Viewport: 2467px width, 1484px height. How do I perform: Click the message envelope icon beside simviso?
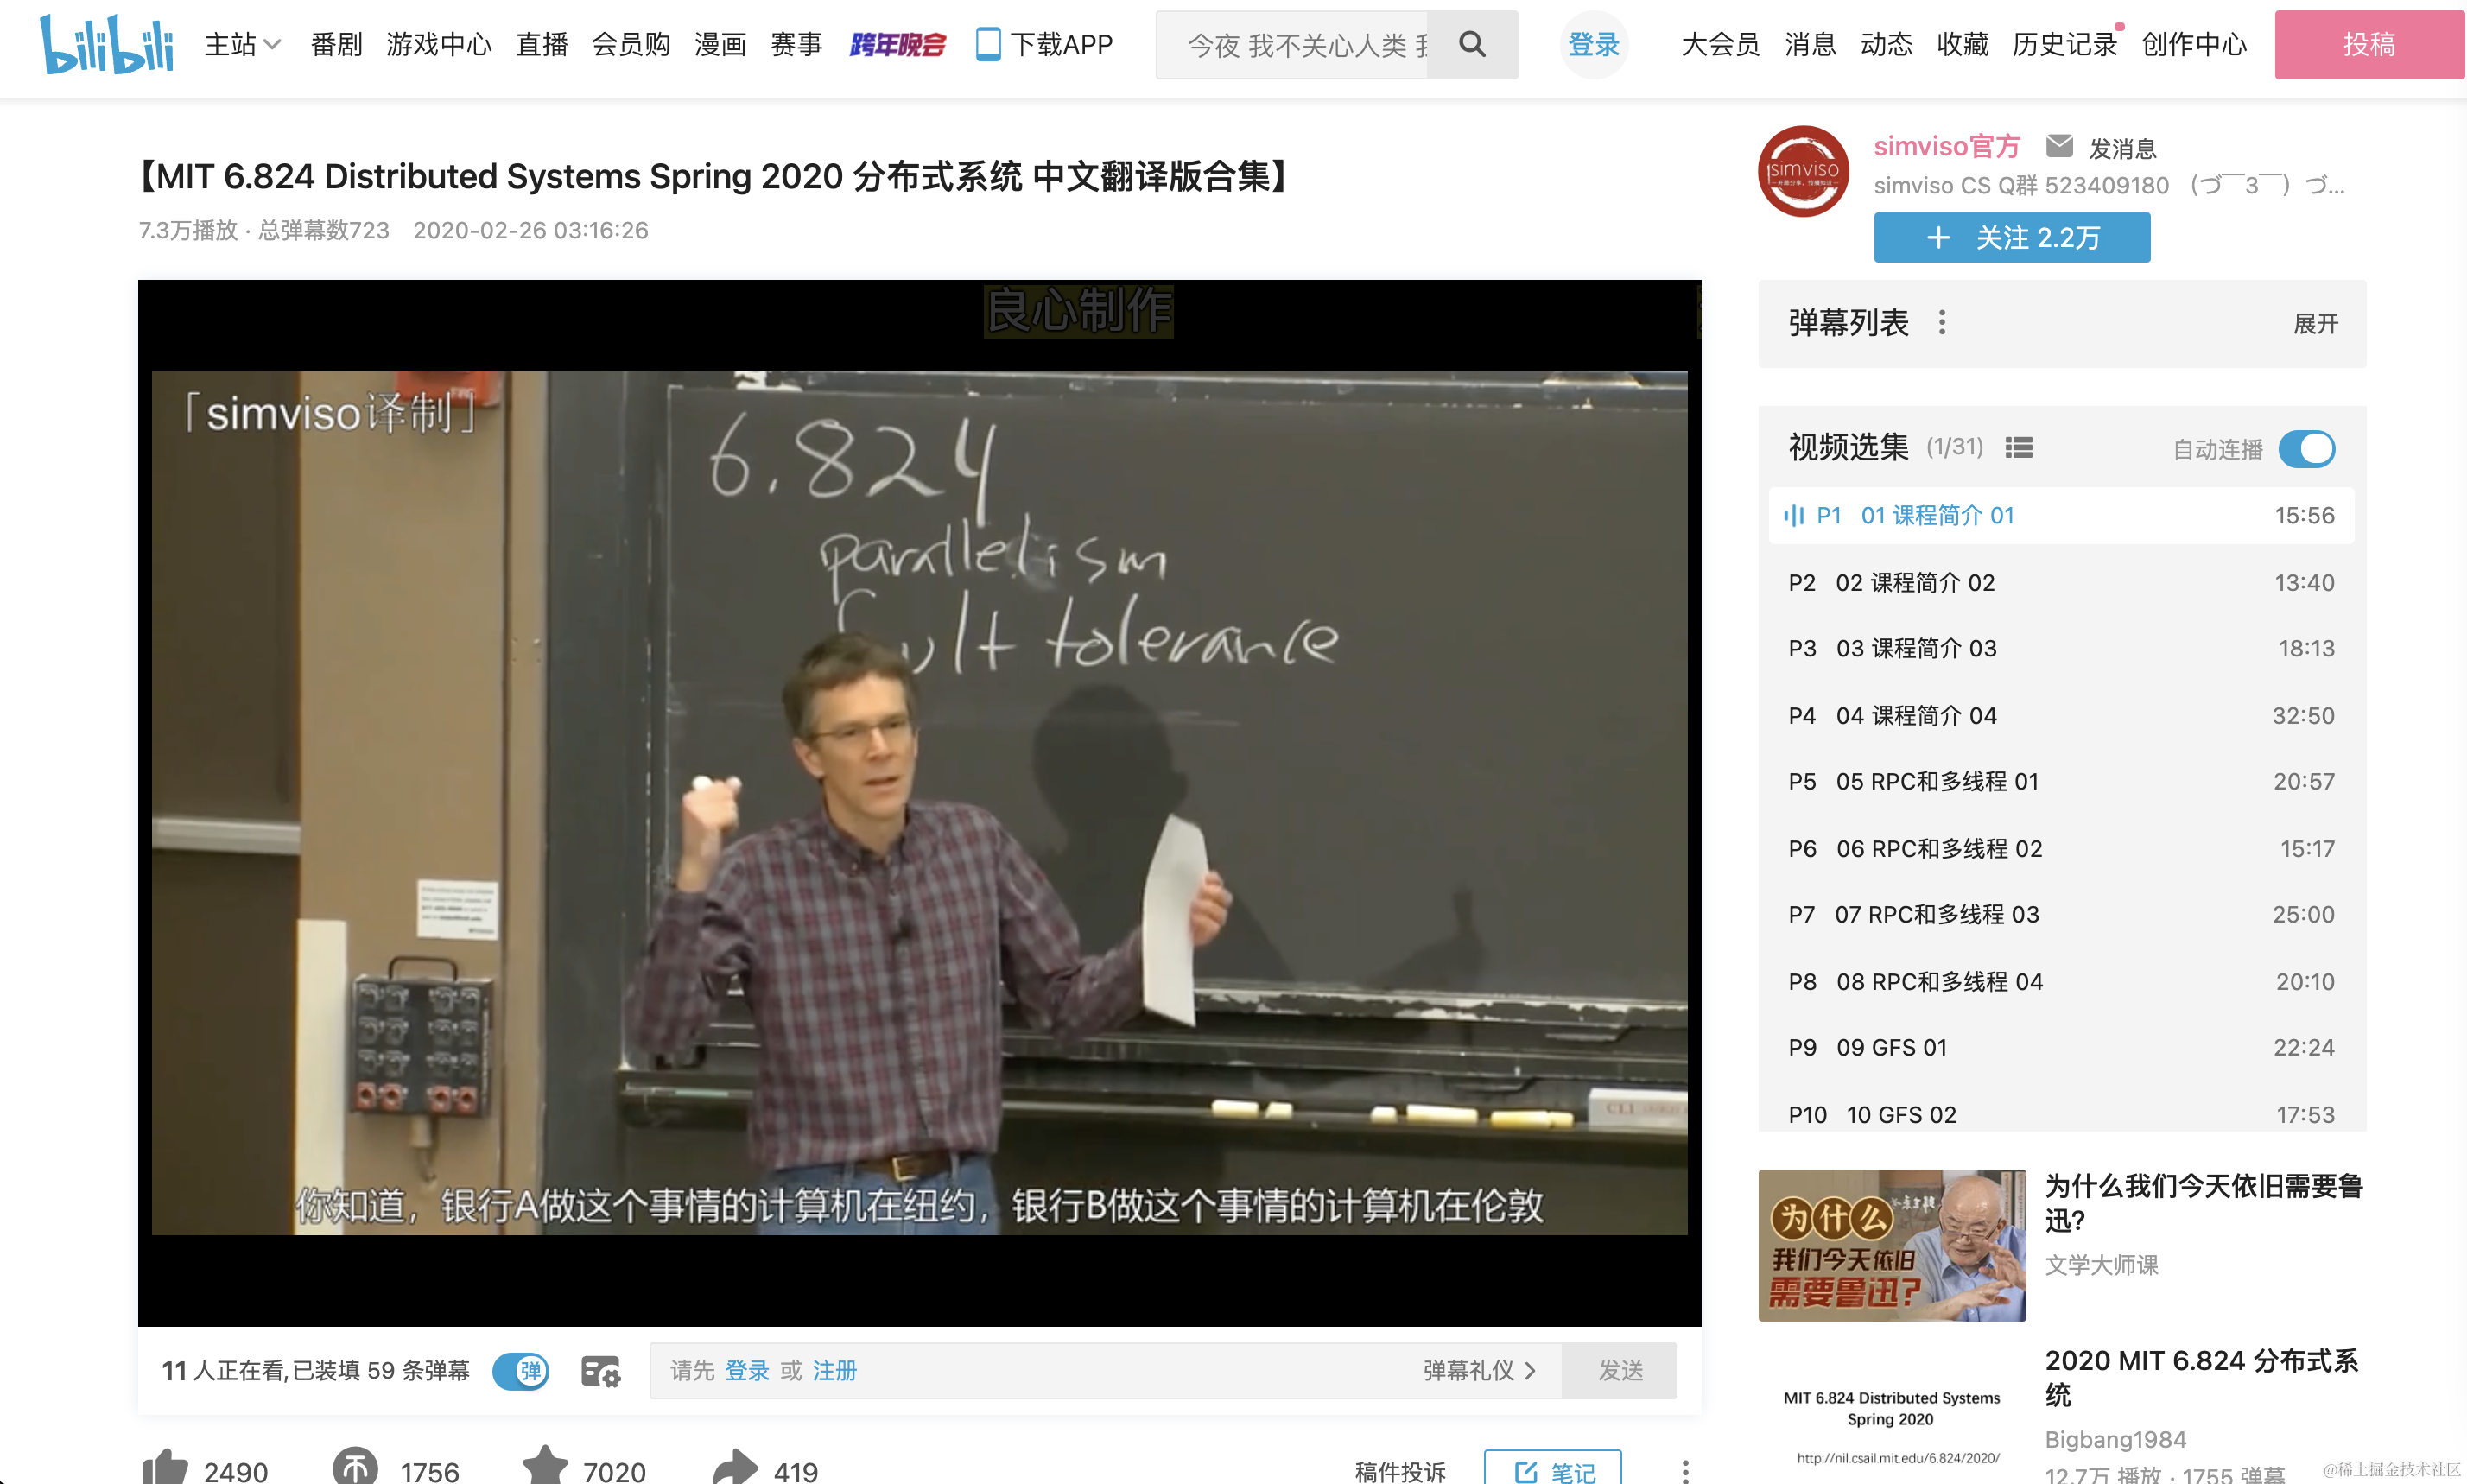click(2059, 147)
